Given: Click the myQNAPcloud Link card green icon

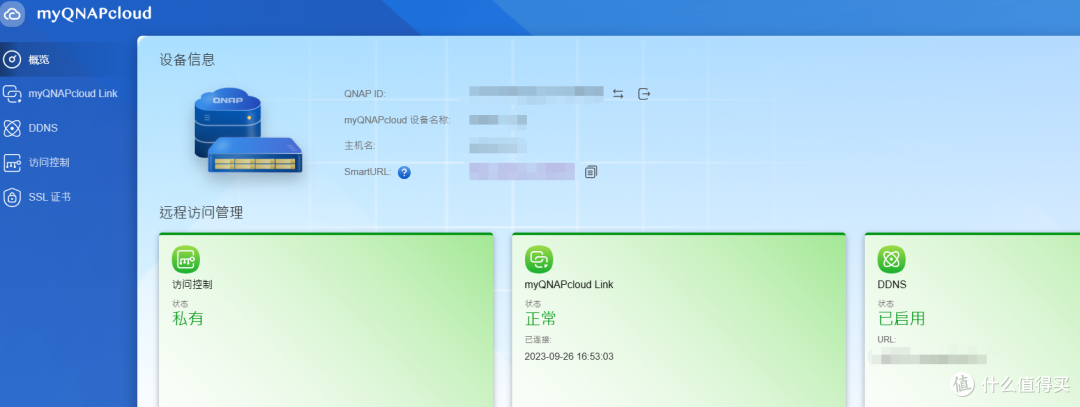Looking at the screenshot, I should 539,260.
